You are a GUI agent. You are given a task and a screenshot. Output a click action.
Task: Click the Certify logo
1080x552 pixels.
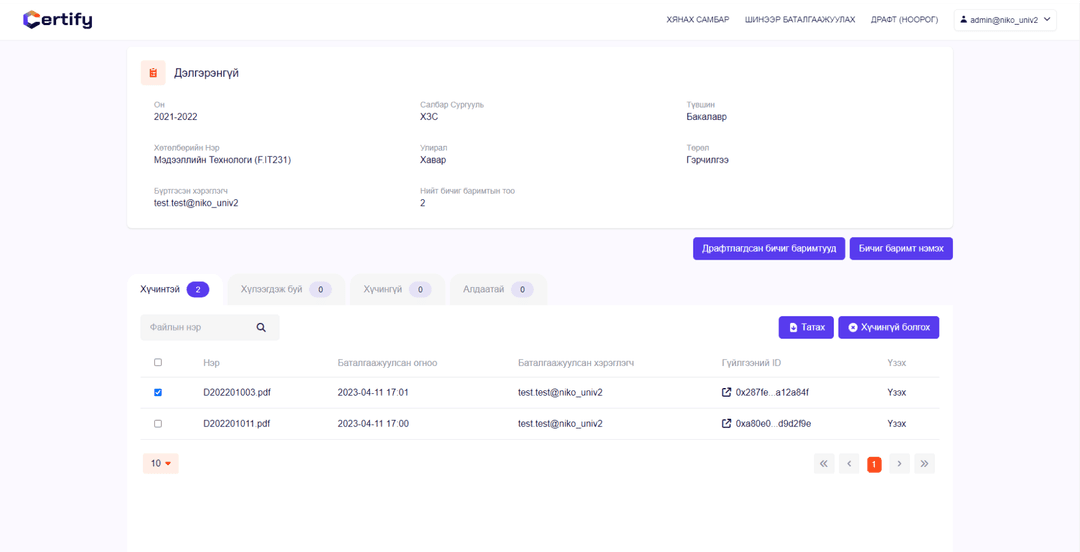point(58,19)
